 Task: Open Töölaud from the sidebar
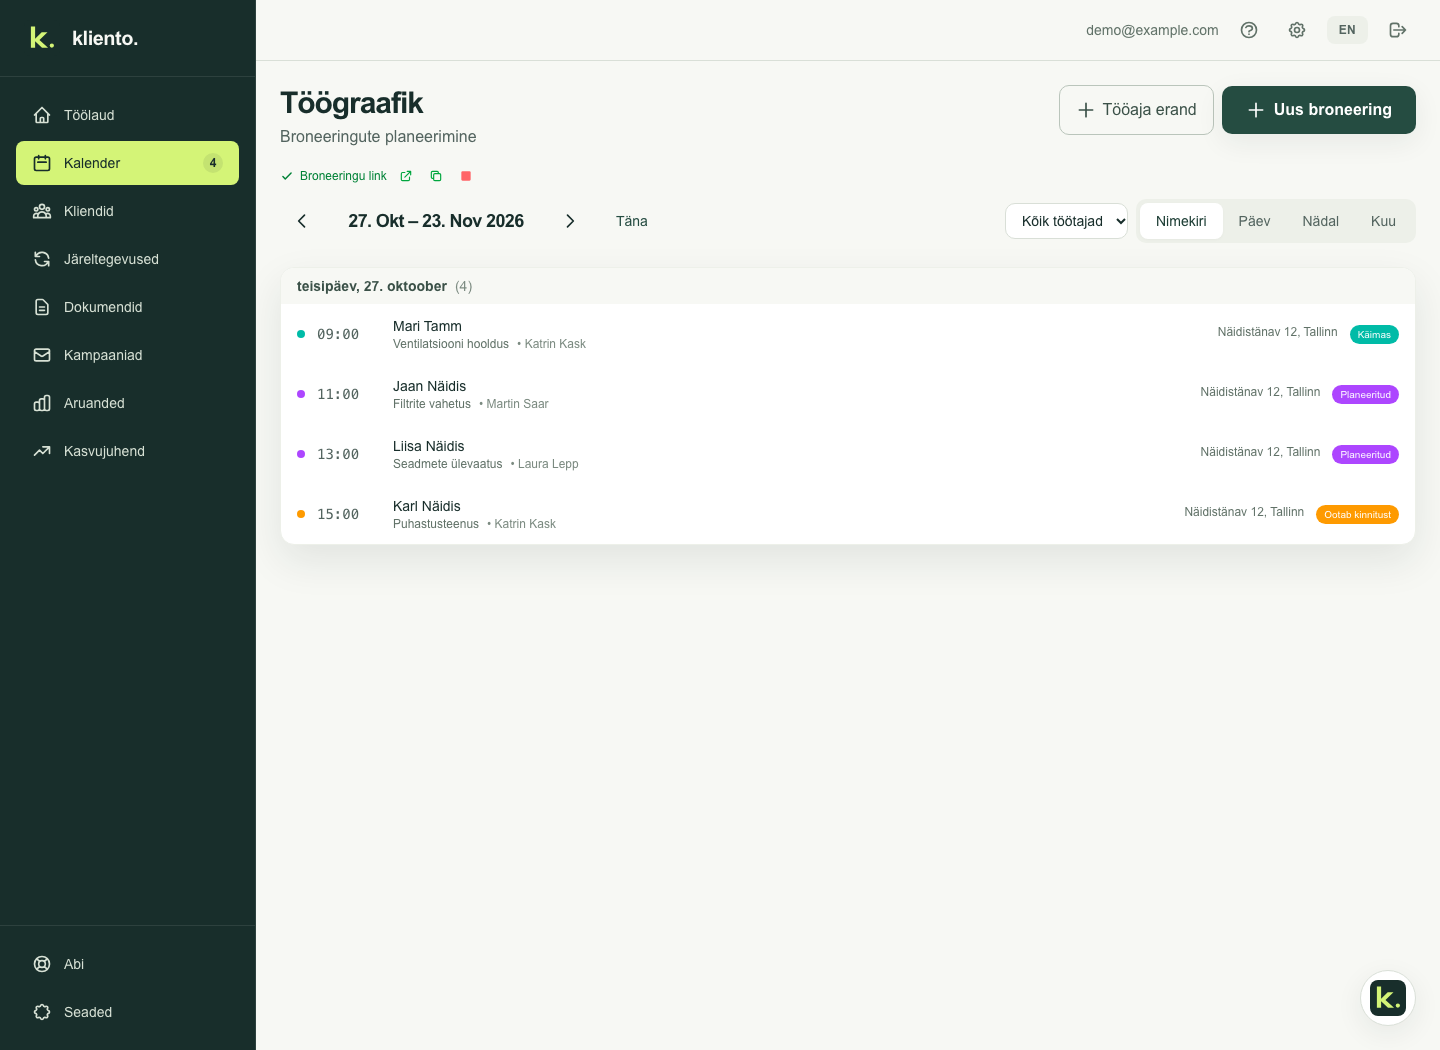tap(127, 115)
